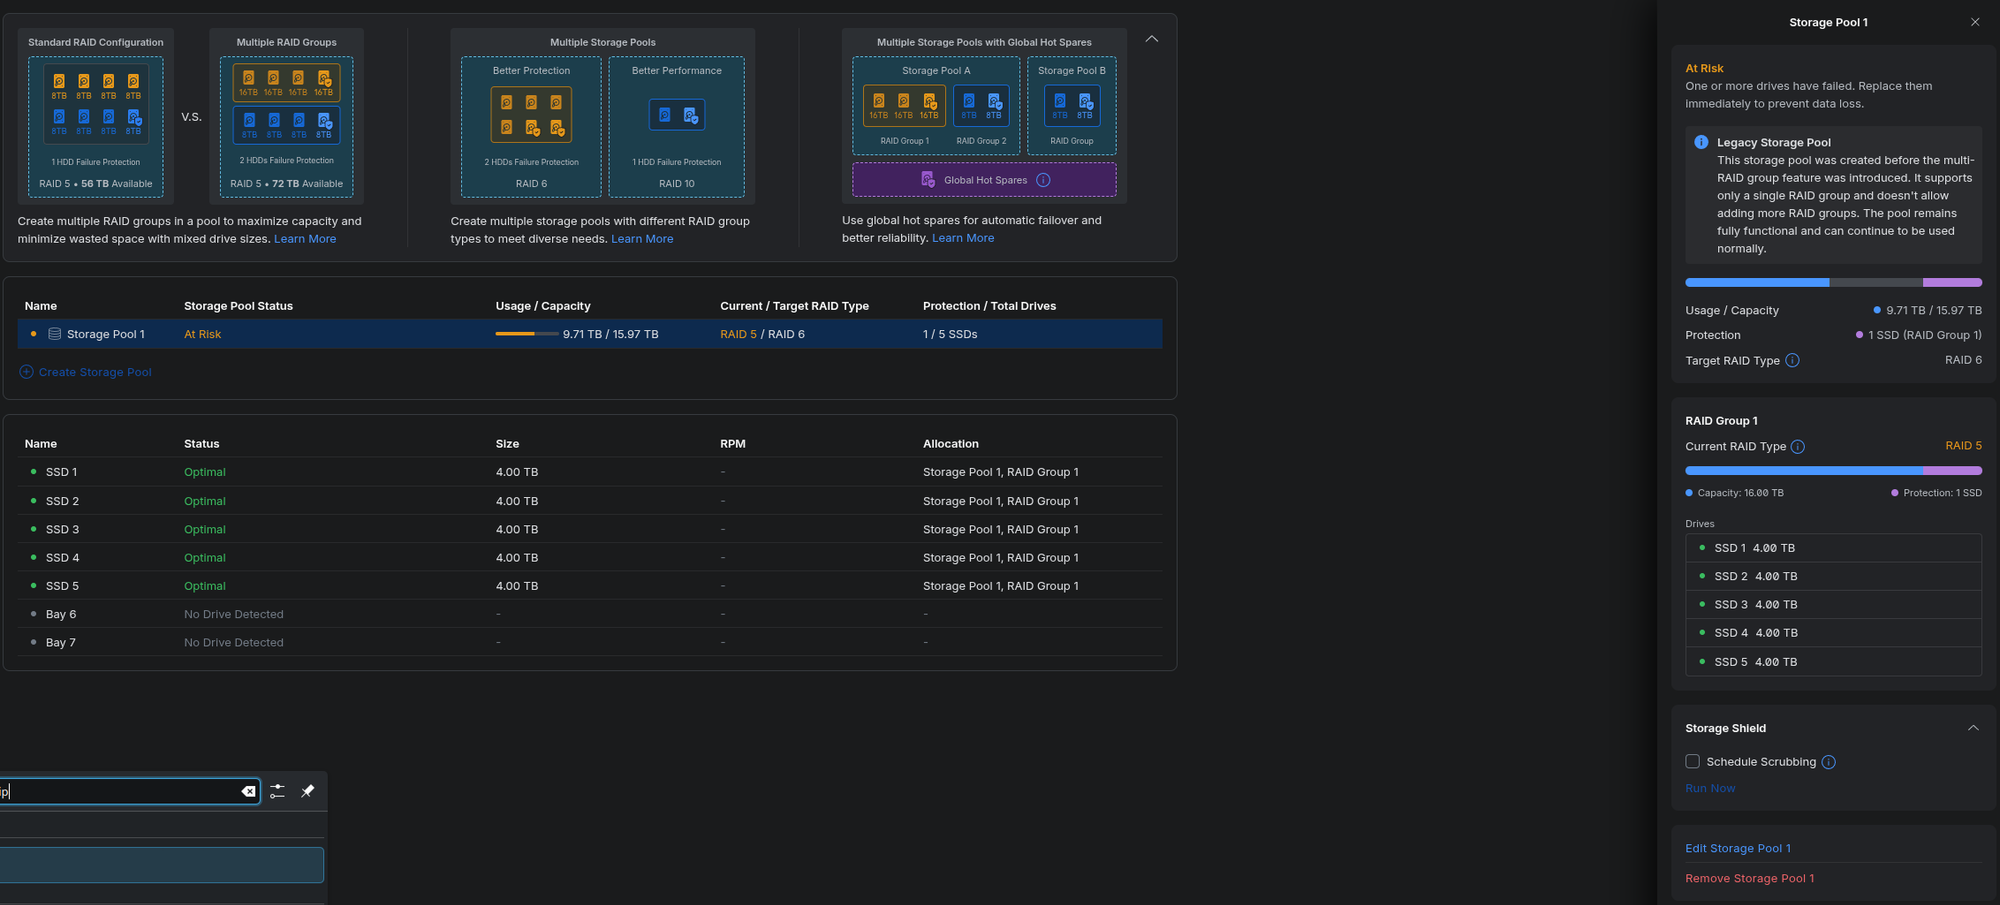Open the Target RAID Type info tooltip
Screen dimensions: 2000x905
(x=1792, y=360)
